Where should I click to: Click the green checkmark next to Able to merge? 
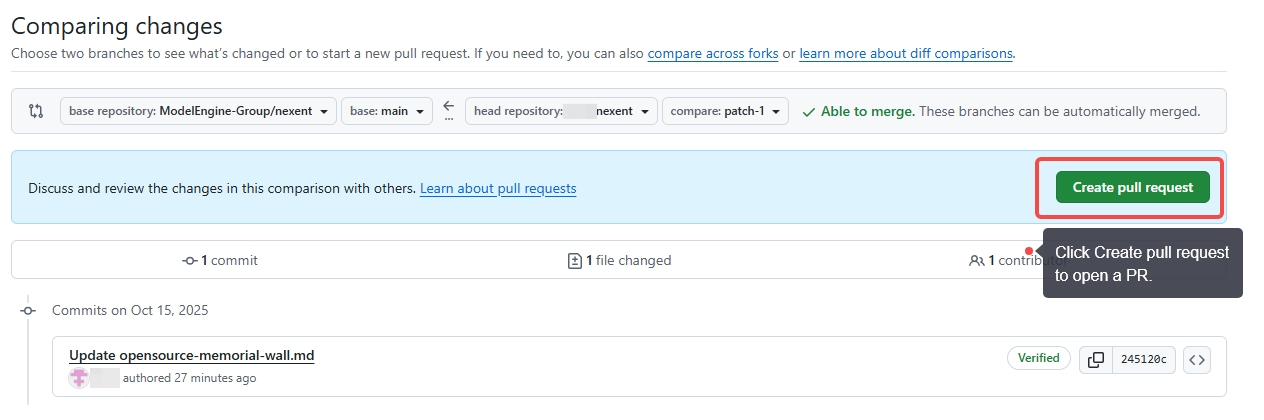808,112
